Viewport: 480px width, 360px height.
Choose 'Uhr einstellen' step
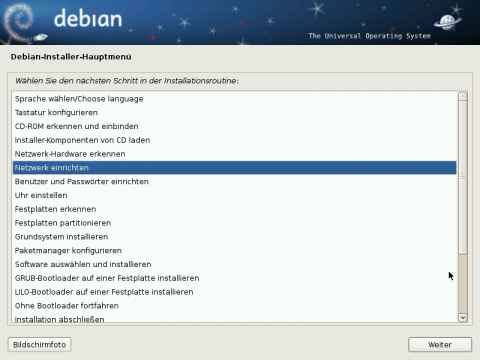pos(234,195)
